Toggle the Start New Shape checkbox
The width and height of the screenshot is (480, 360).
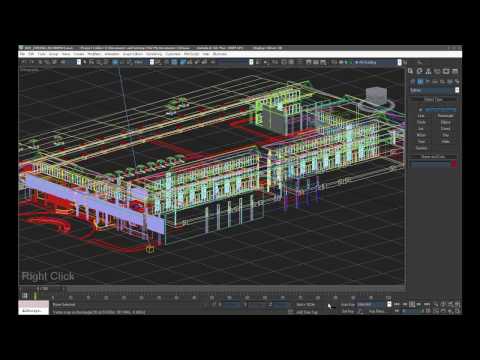[420, 109]
